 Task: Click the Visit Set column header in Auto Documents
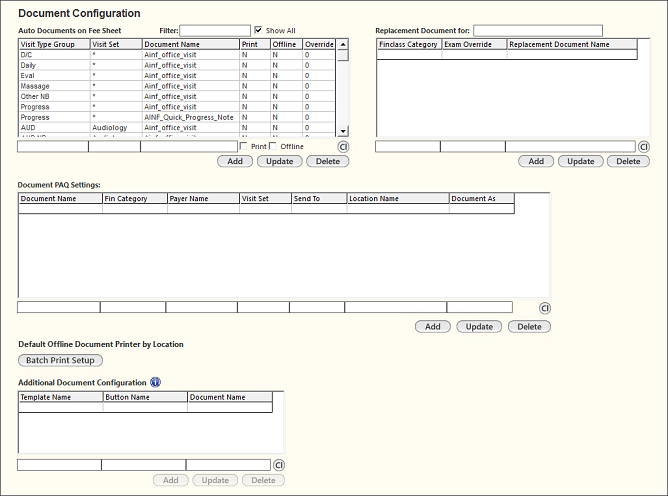point(116,44)
